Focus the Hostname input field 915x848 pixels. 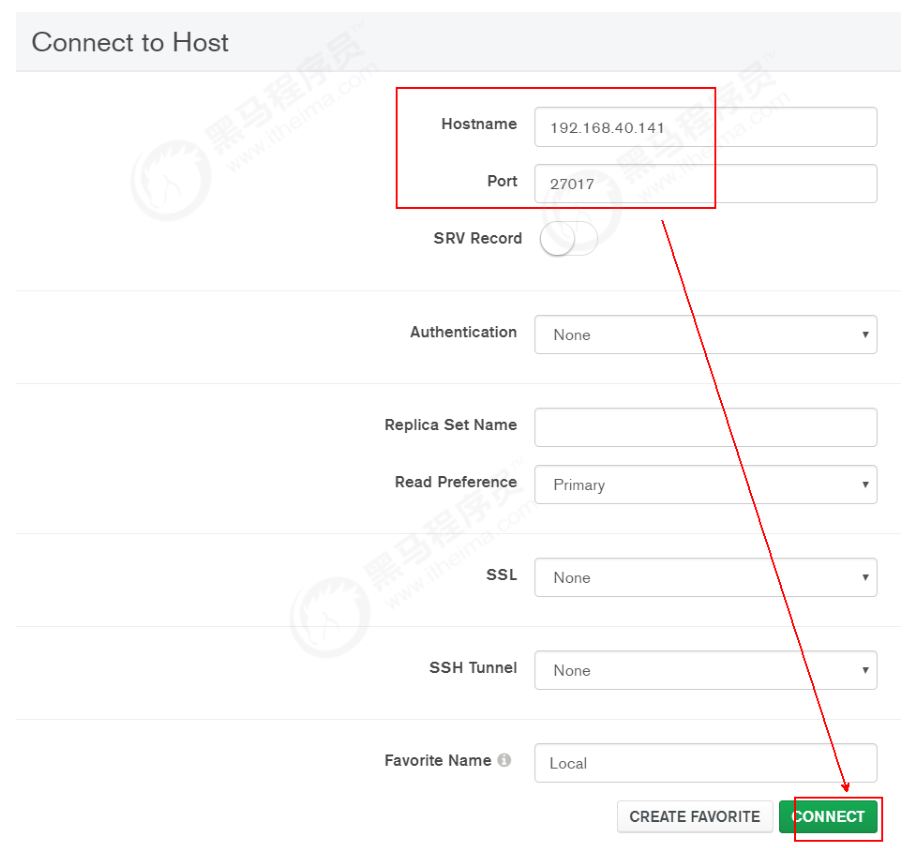coord(705,128)
